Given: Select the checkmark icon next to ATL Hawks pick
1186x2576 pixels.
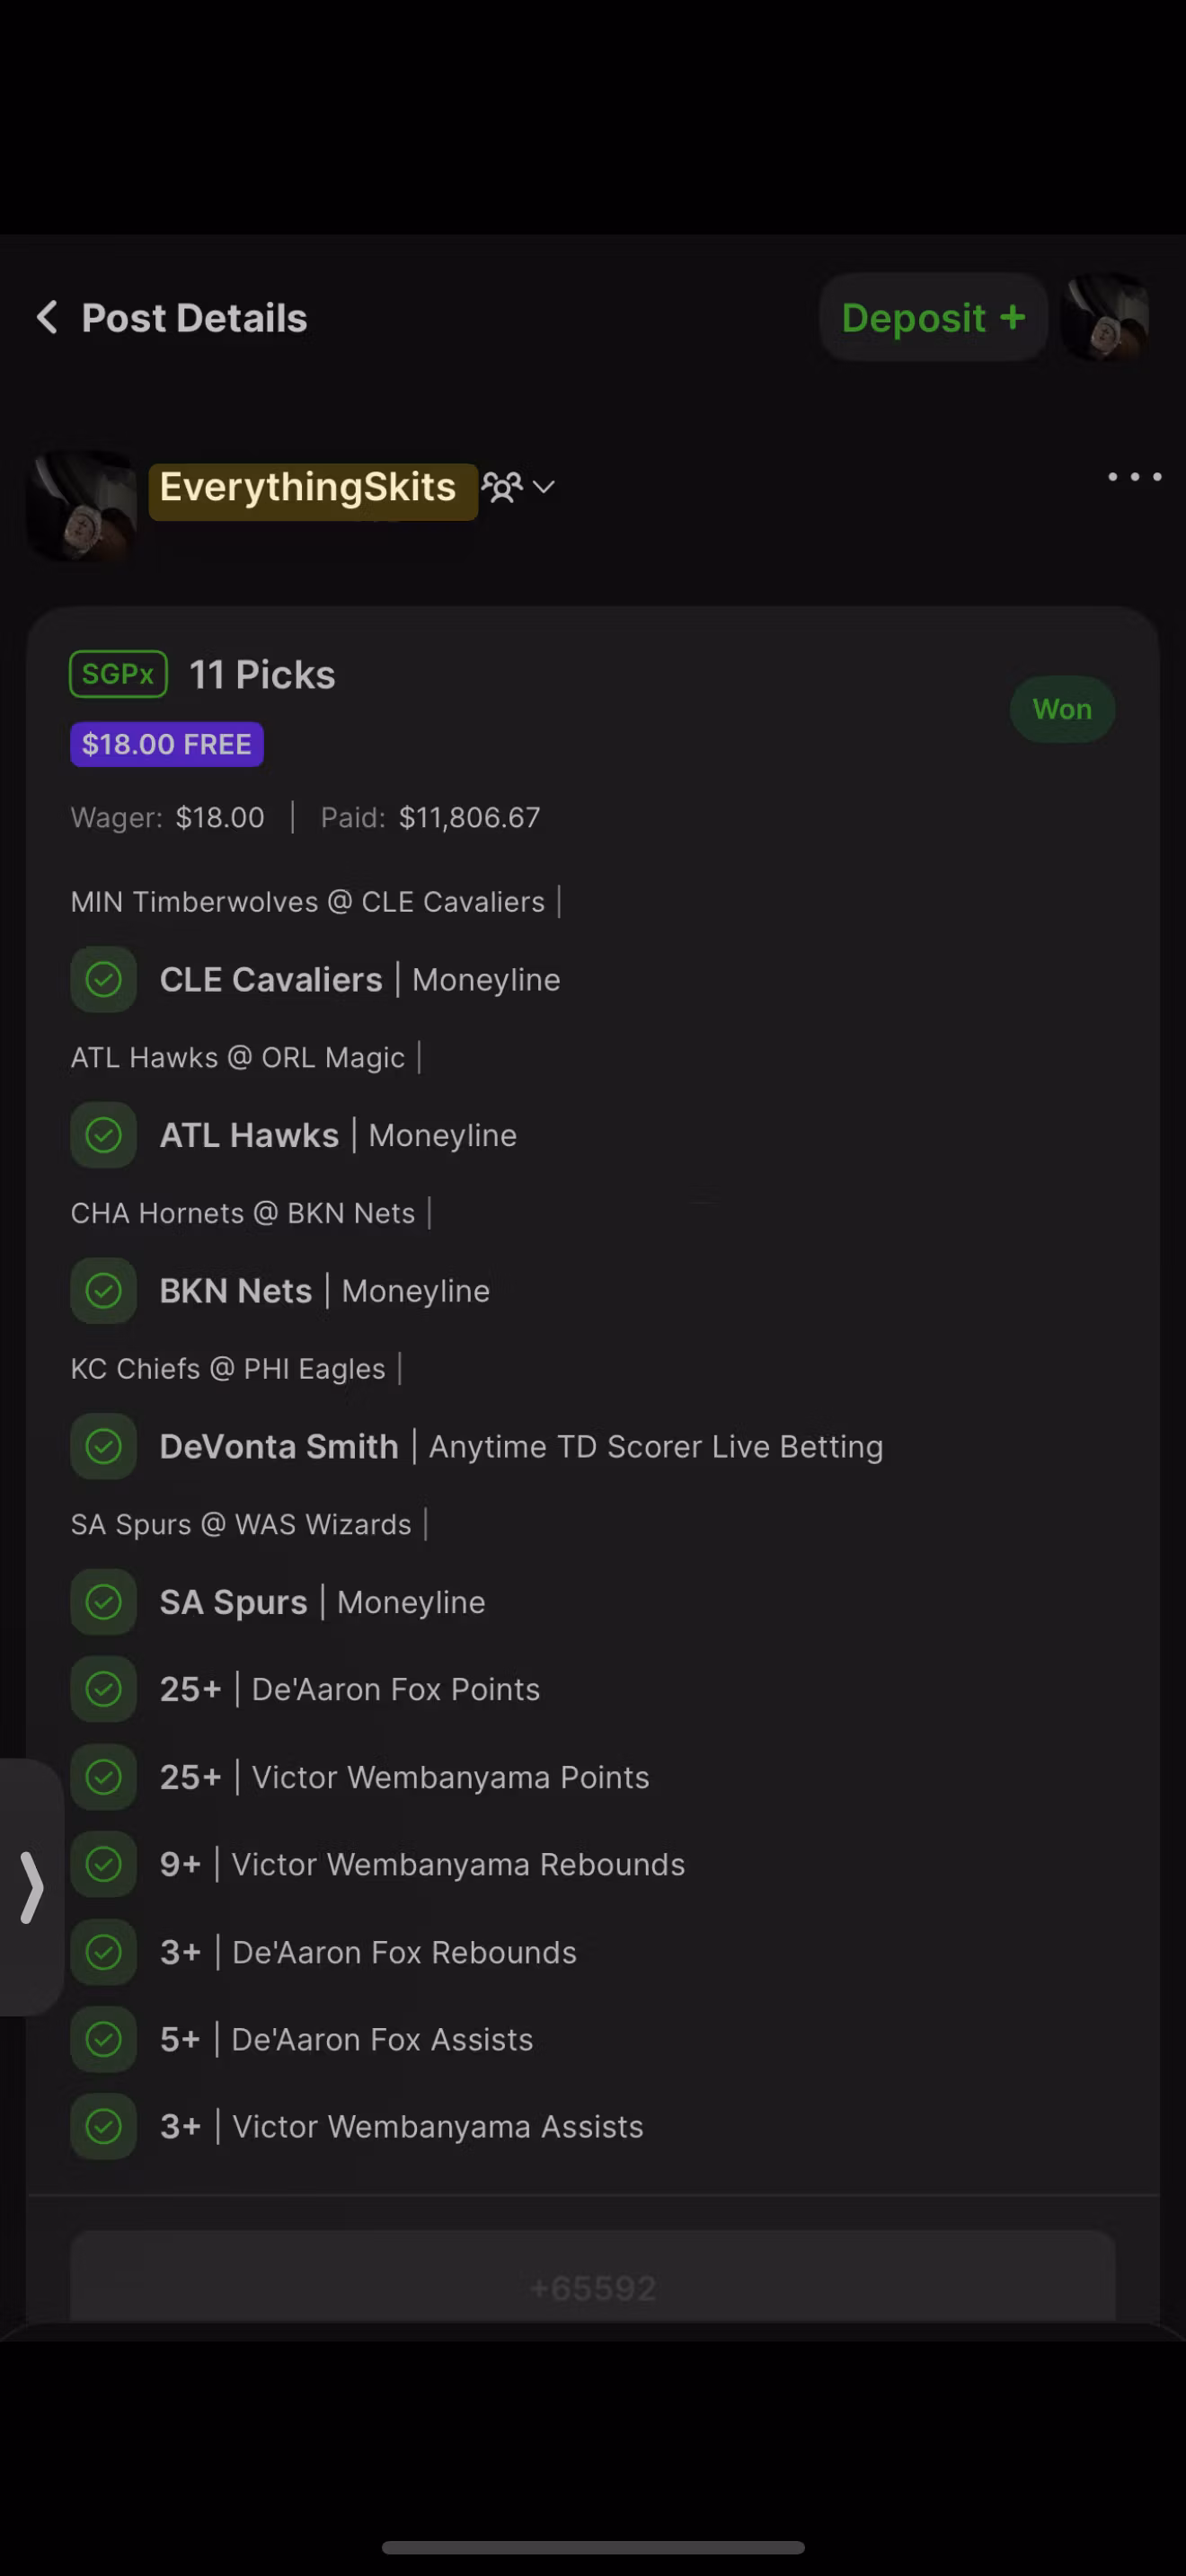Looking at the screenshot, I should pos(103,1134).
